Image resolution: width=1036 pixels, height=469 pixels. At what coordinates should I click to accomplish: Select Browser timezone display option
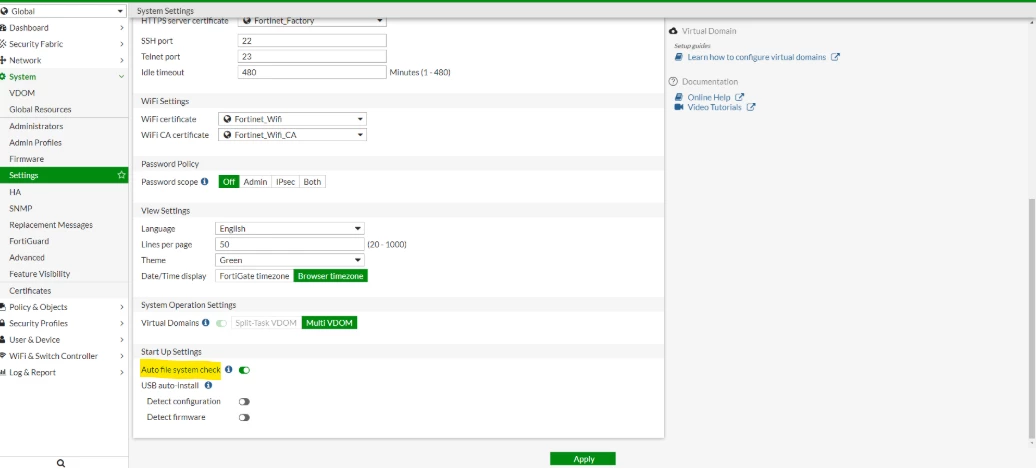point(330,276)
